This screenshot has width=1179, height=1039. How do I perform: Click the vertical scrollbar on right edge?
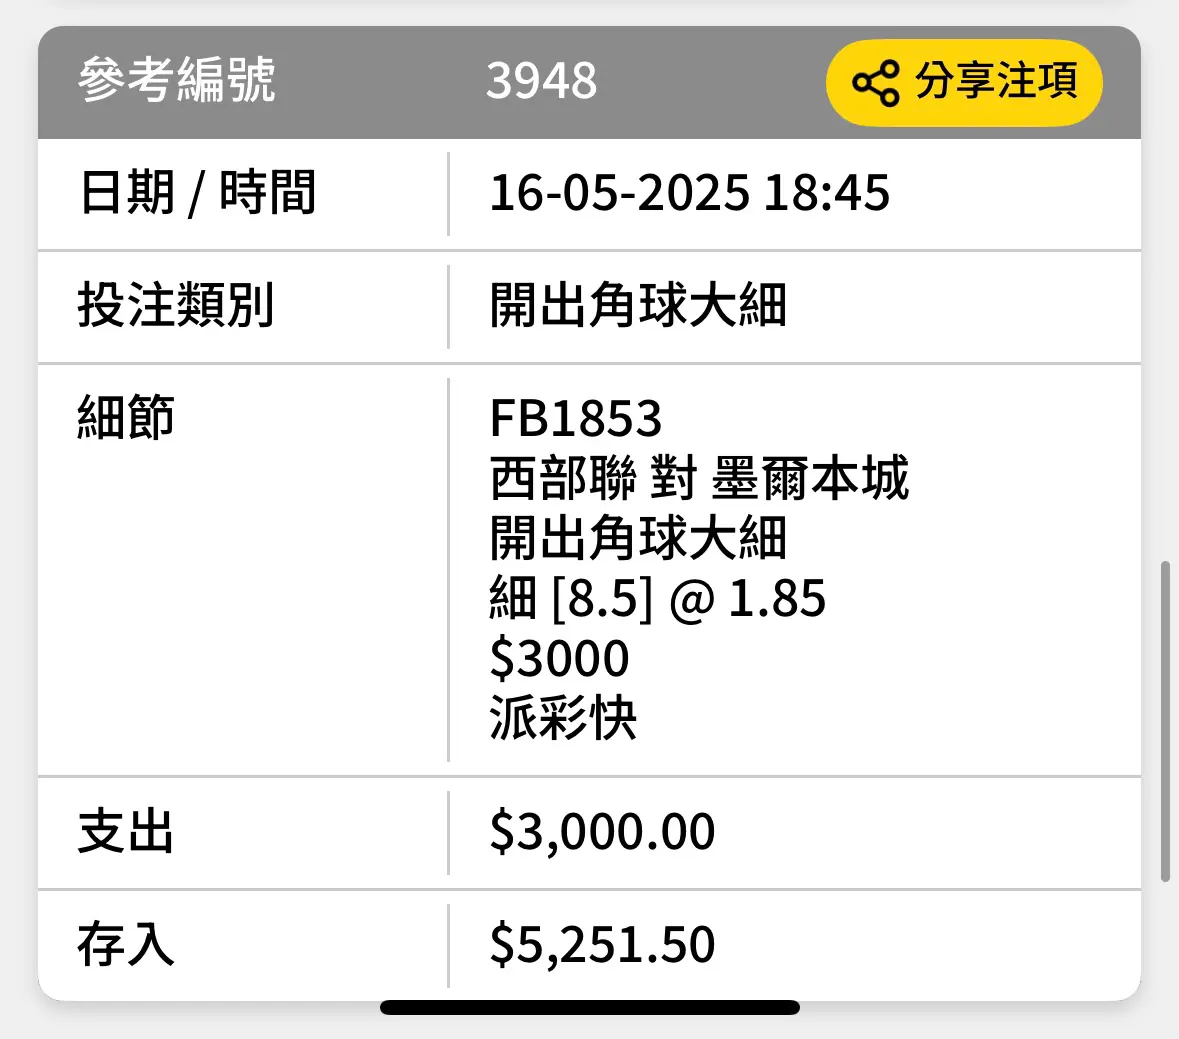pyautogui.click(x=1165, y=721)
